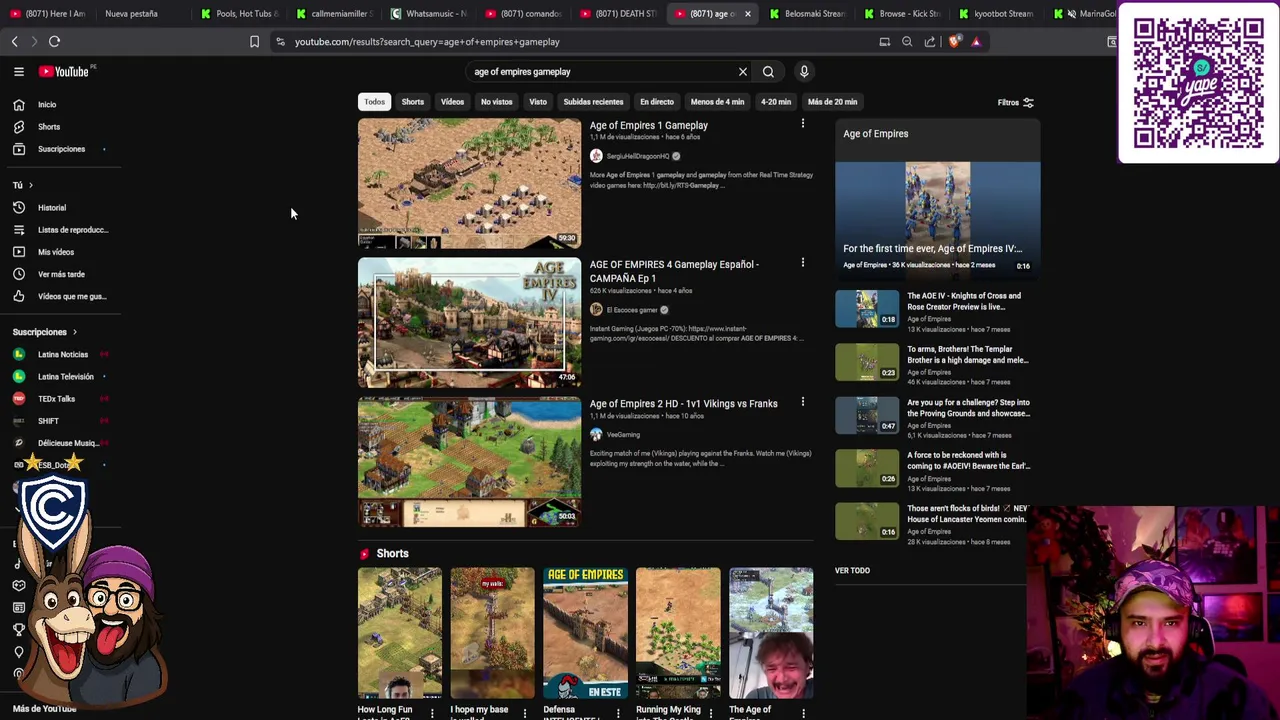Open Historial in the sidebar
The width and height of the screenshot is (1280, 720).
(52, 208)
